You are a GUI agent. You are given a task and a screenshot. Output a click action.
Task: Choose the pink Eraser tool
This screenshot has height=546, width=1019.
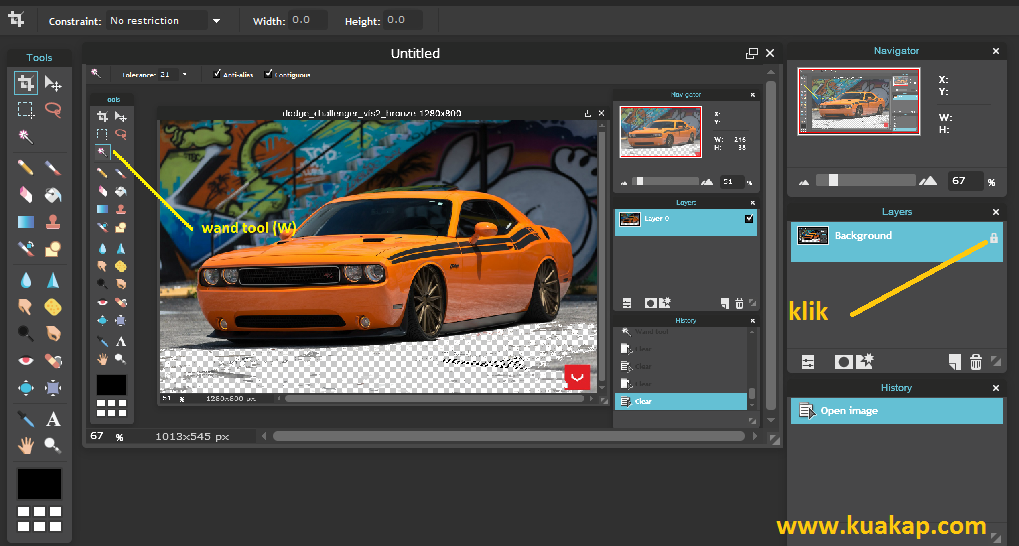[x=25, y=194]
